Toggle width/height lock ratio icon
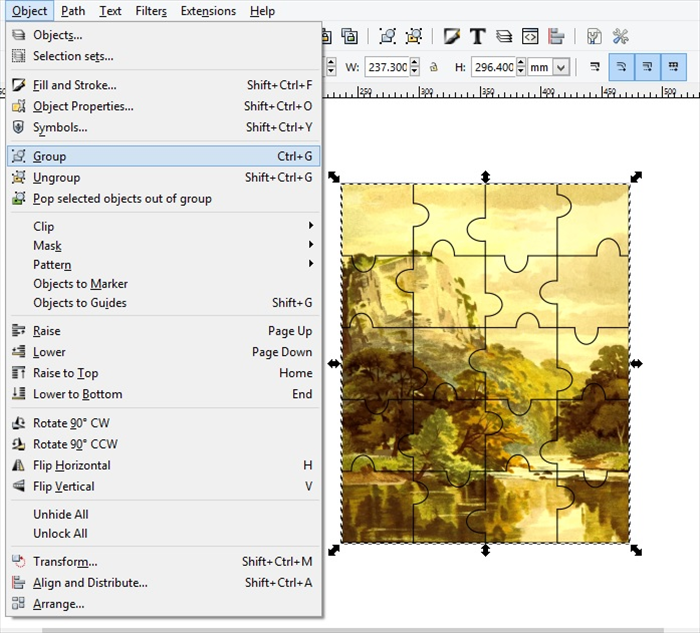Screen dimensions: 700x633 click(433, 67)
